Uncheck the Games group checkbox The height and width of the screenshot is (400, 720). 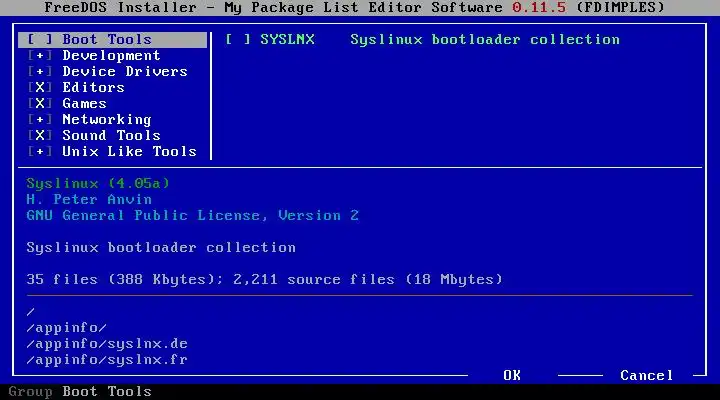39,104
